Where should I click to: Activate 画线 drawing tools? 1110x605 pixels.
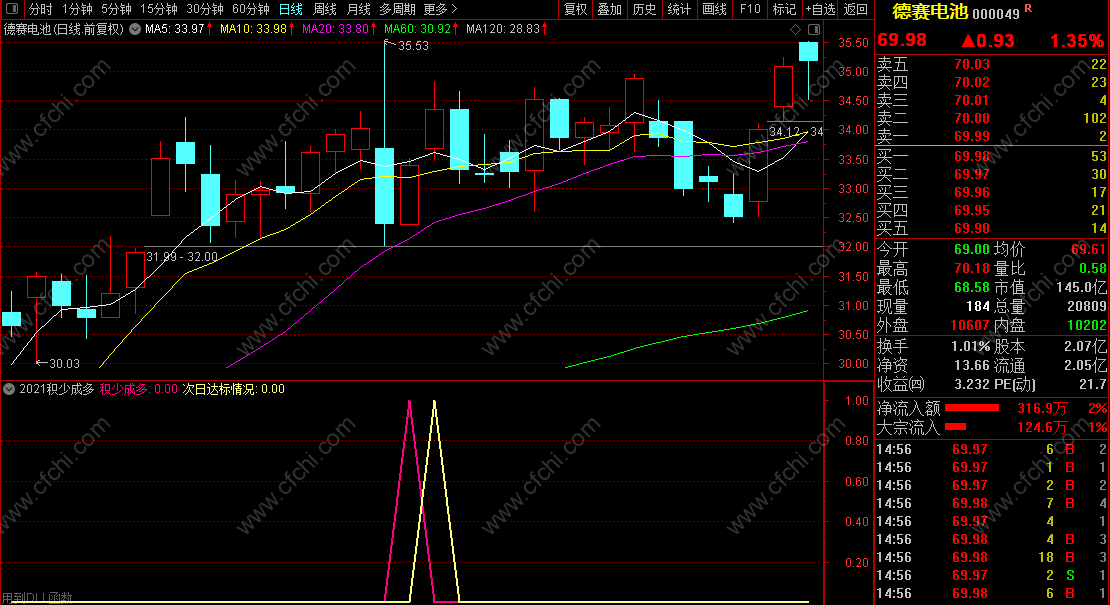714,9
